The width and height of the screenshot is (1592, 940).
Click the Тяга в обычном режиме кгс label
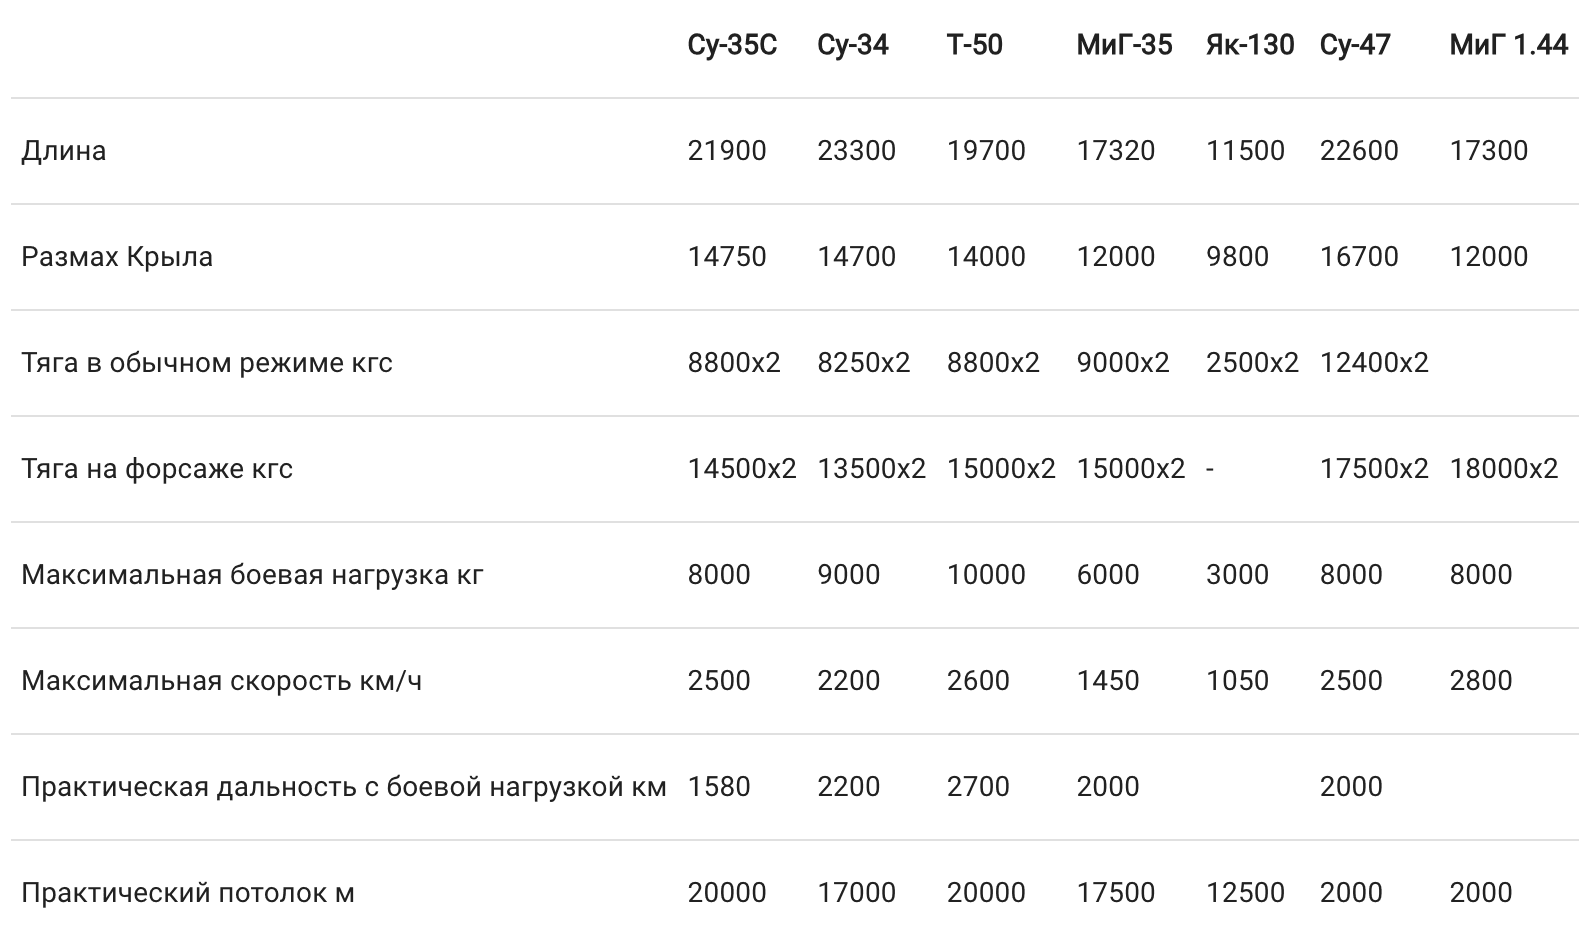(207, 363)
